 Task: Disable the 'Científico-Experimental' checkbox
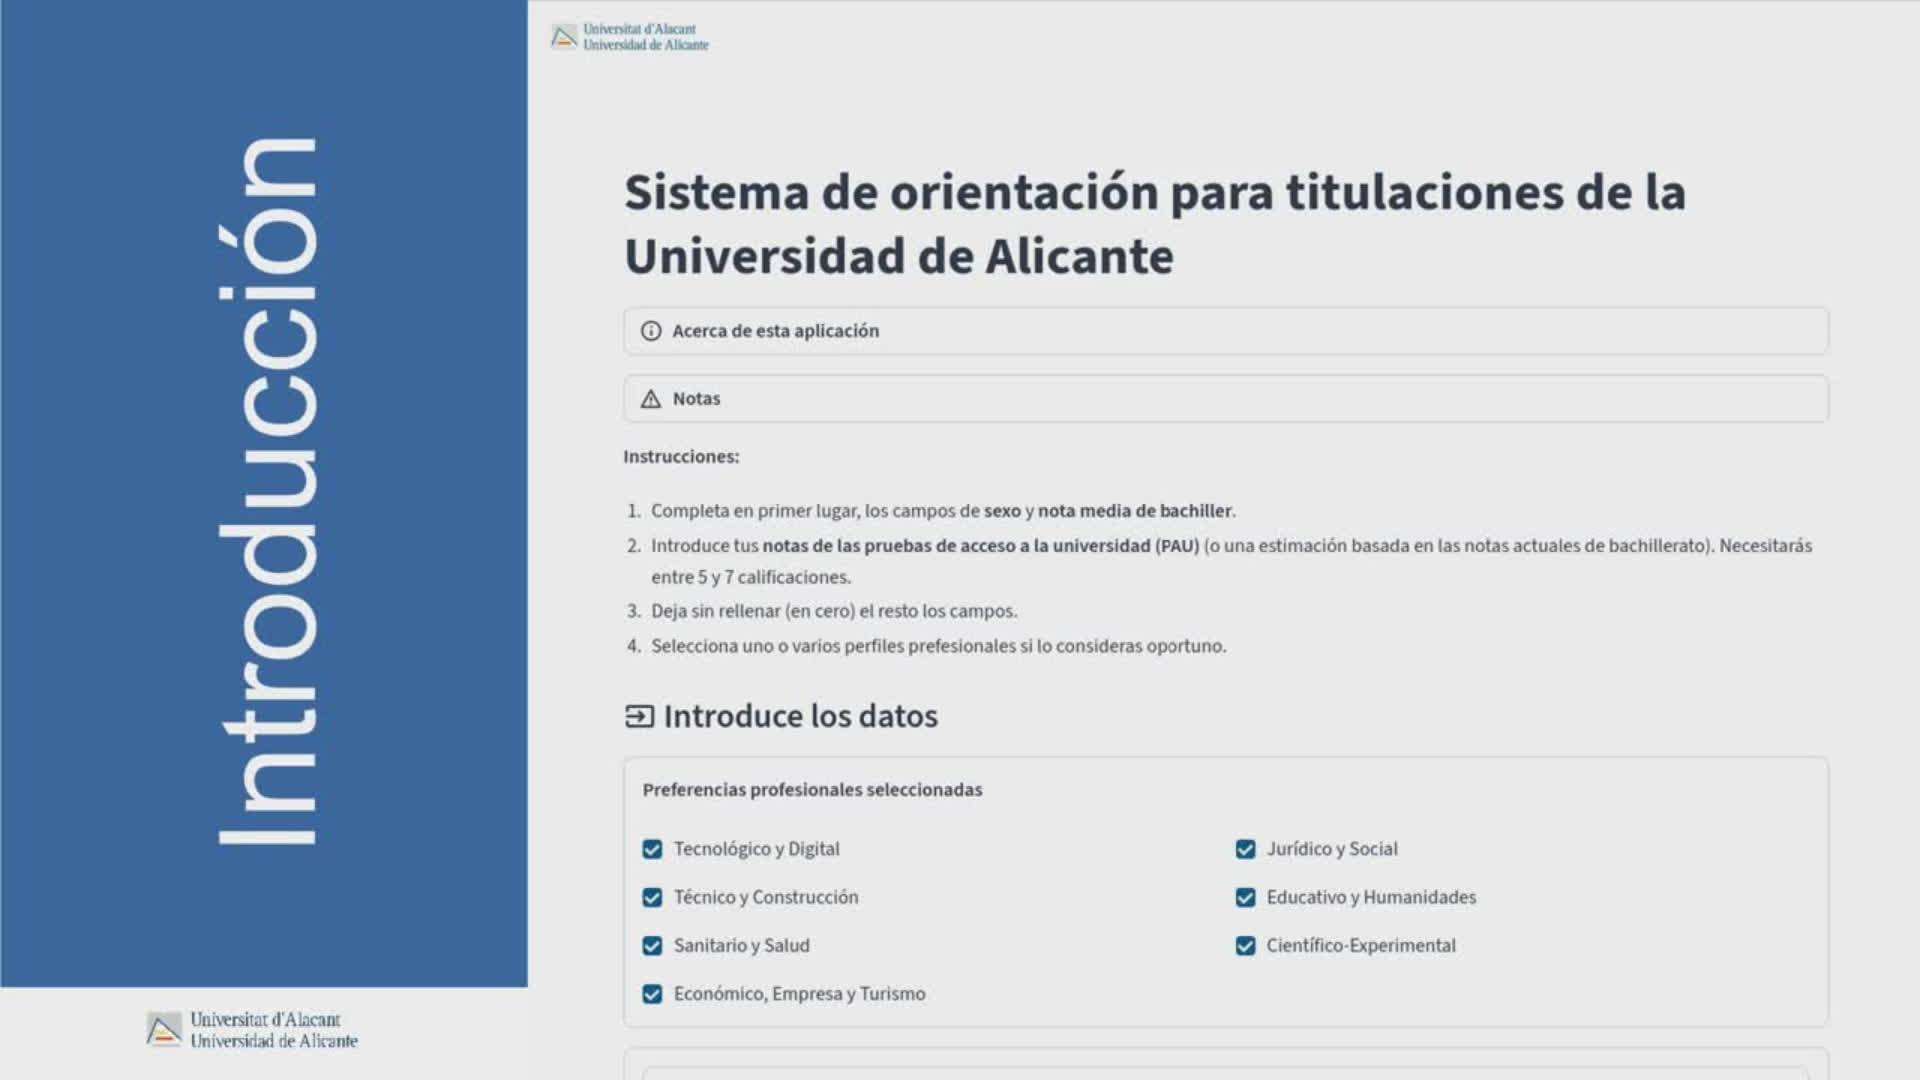[x=1245, y=945]
